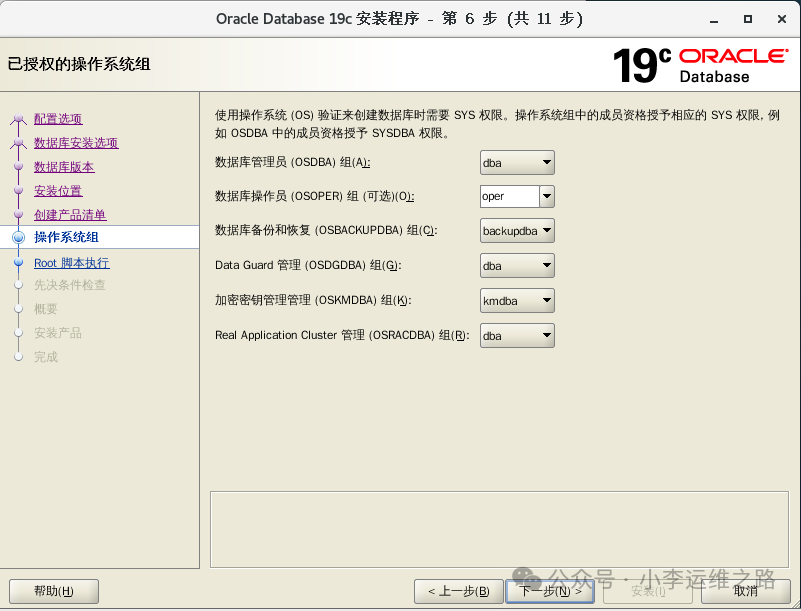Go to the 配置选项 step link
The height and width of the screenshot is (611, 801).
[x=58, y=119]
